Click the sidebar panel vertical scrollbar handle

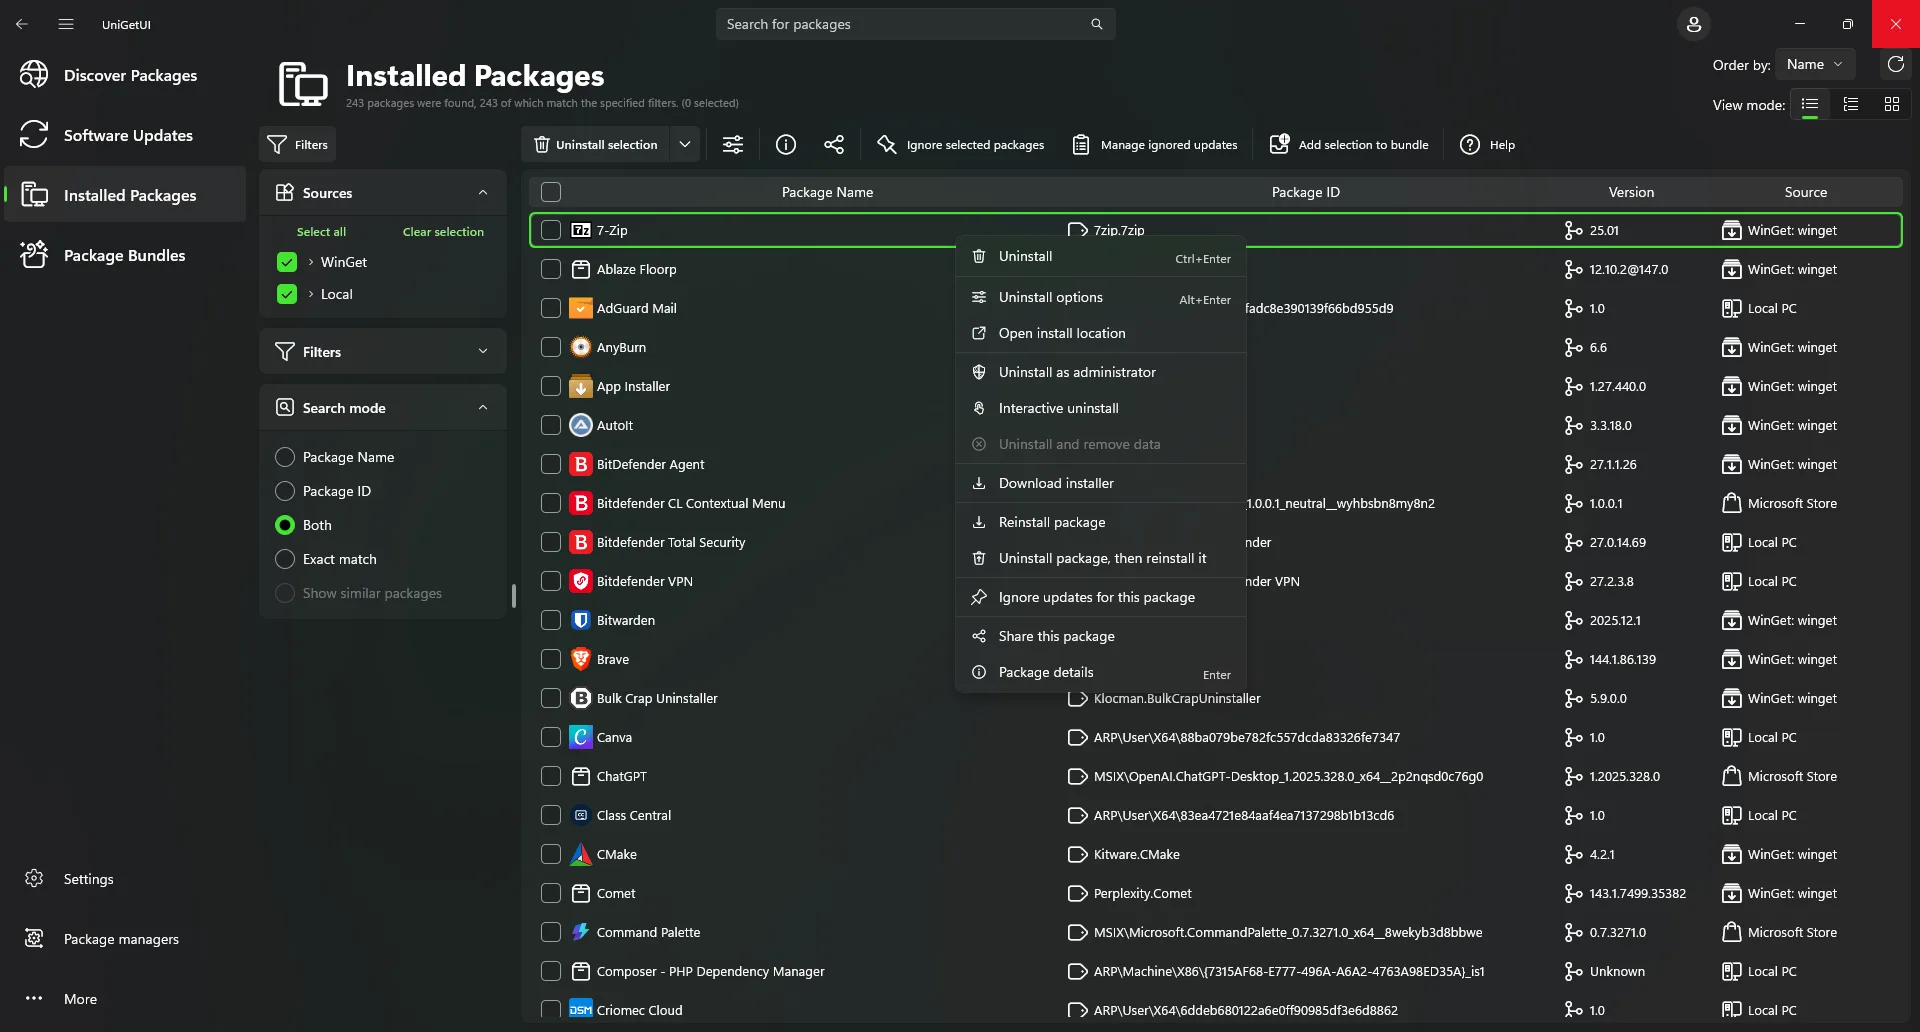click(514, 596)
